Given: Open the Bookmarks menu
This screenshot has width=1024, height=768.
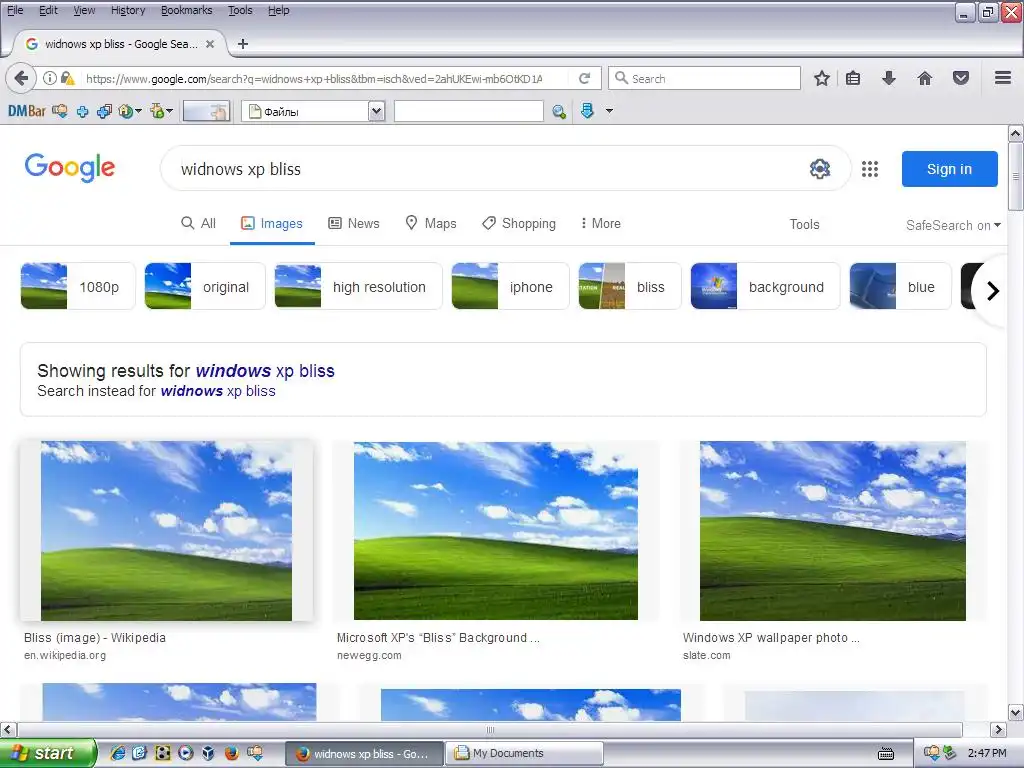Looking at the screenshot, I should coord(186,10).
